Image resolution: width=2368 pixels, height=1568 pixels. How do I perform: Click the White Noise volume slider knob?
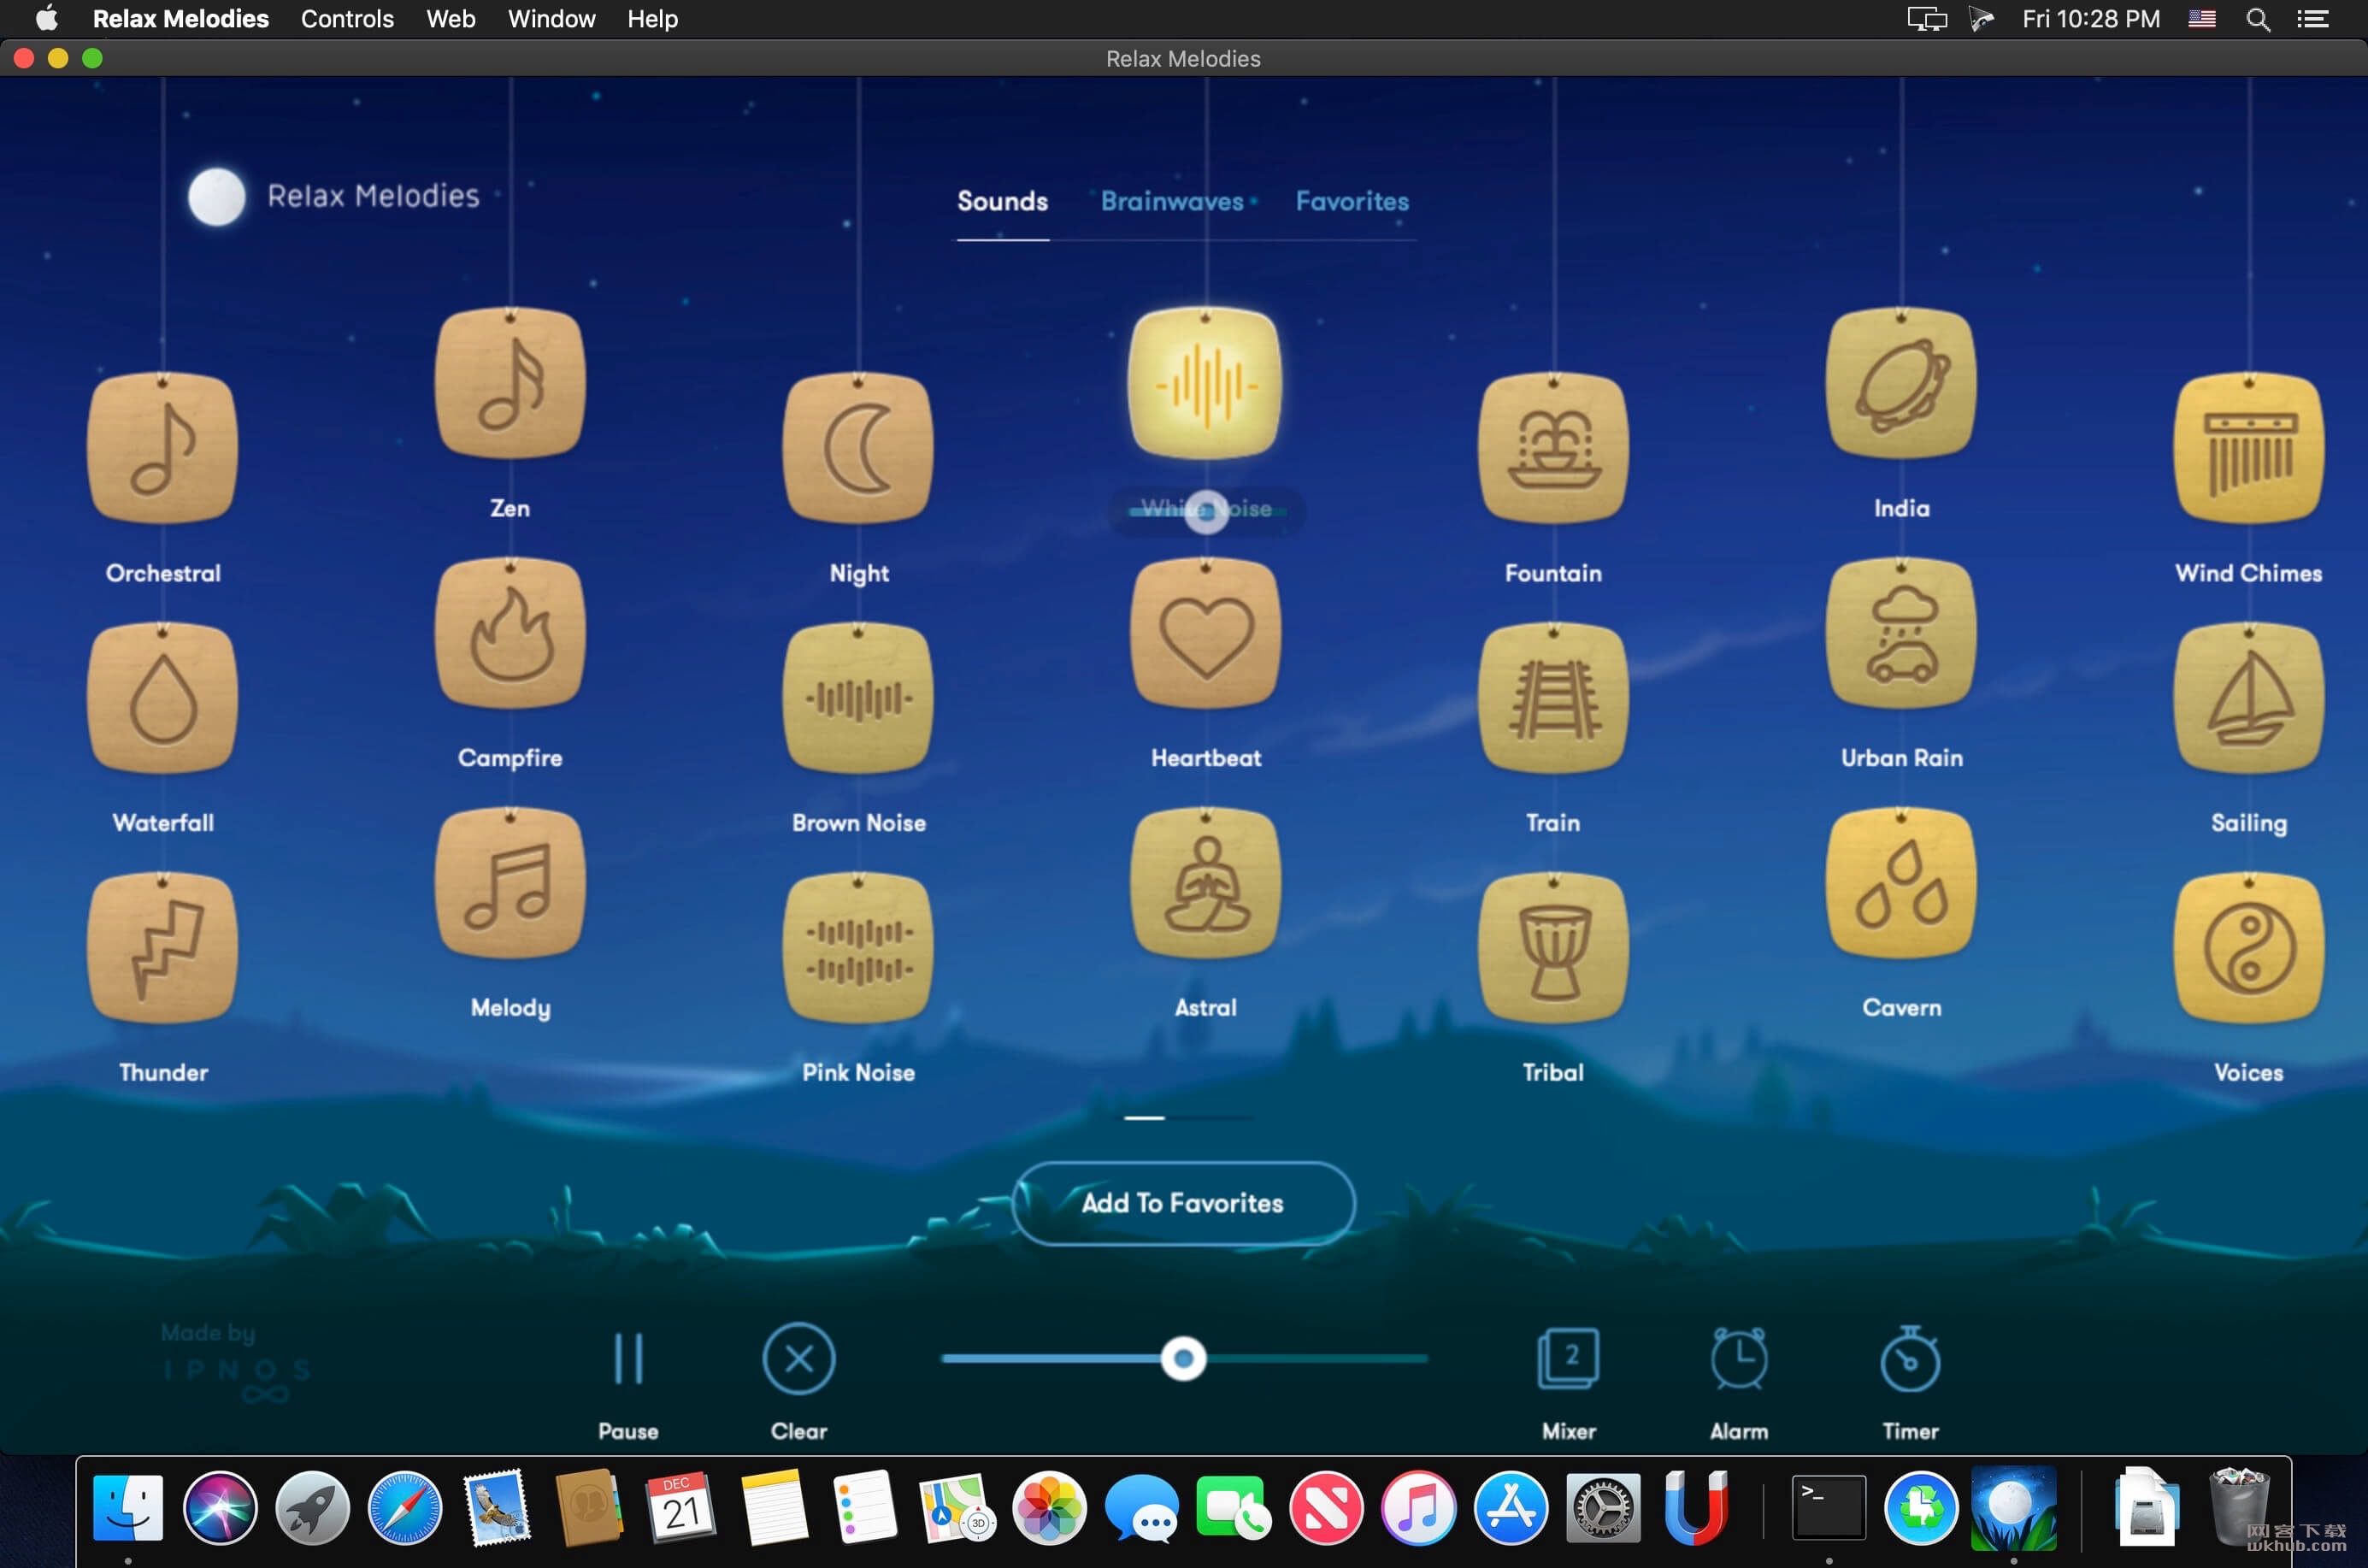pyautogui.click(x=1206, y=511)
